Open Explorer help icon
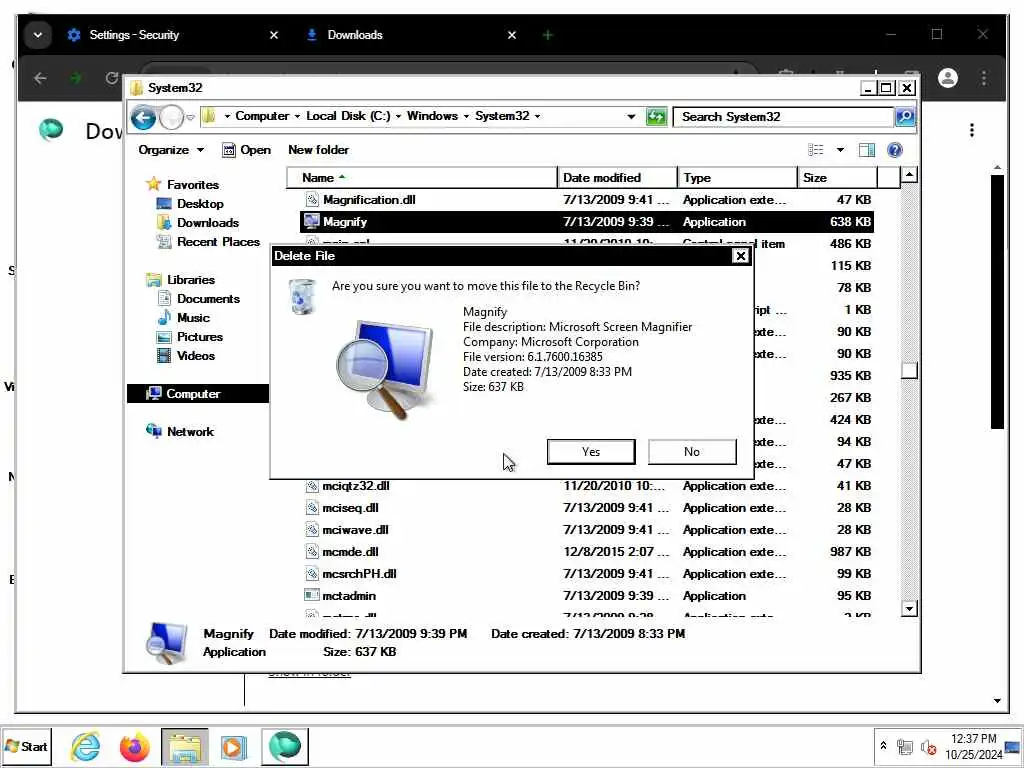The image size is (1024, 768). click(895, 150)
